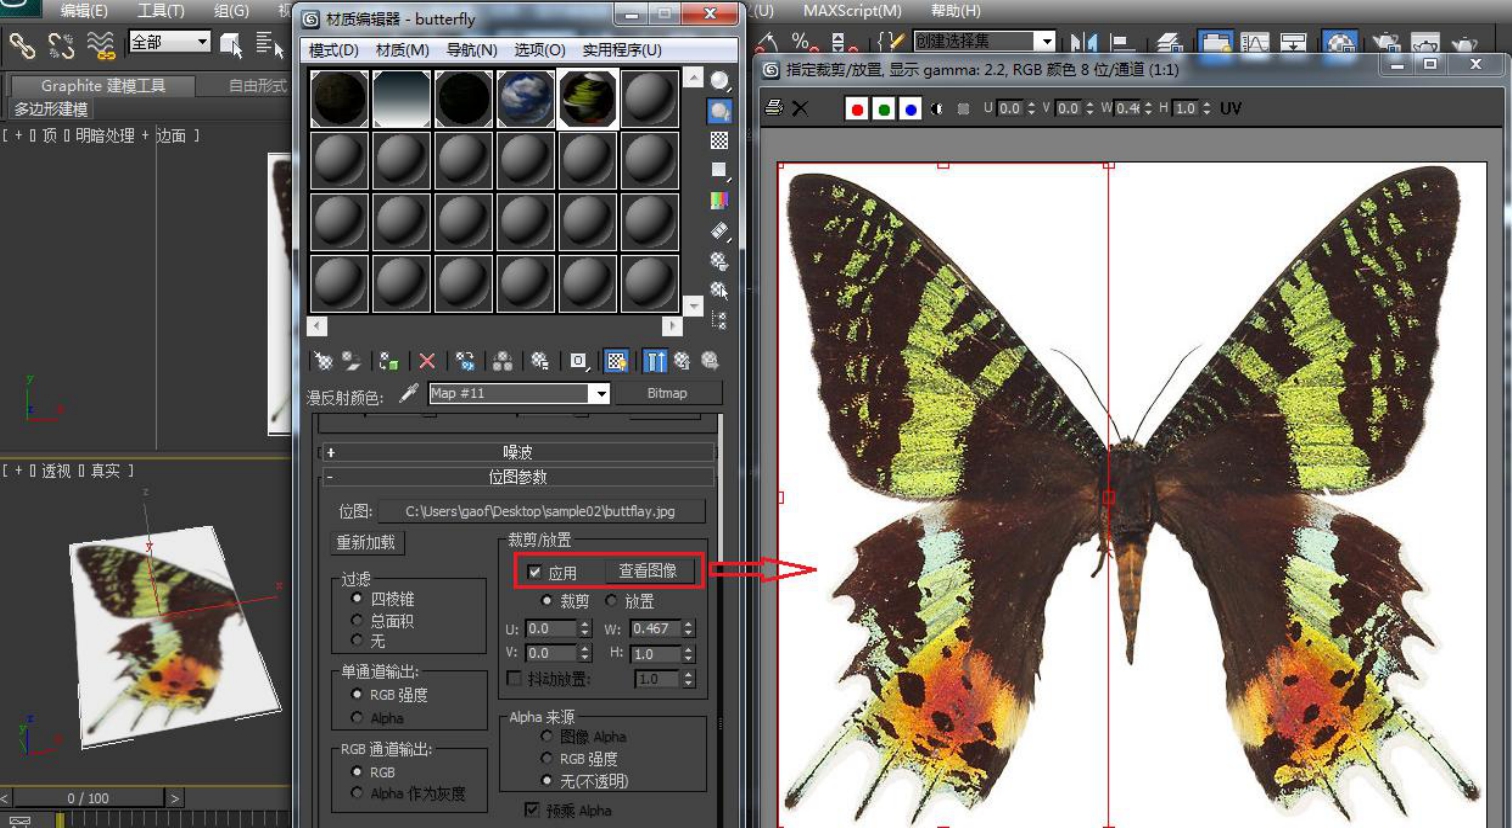1512x828 pixels.
Task: Toggle Show Shaded Material in Viewport icon
Action: (x=617, y=361)
